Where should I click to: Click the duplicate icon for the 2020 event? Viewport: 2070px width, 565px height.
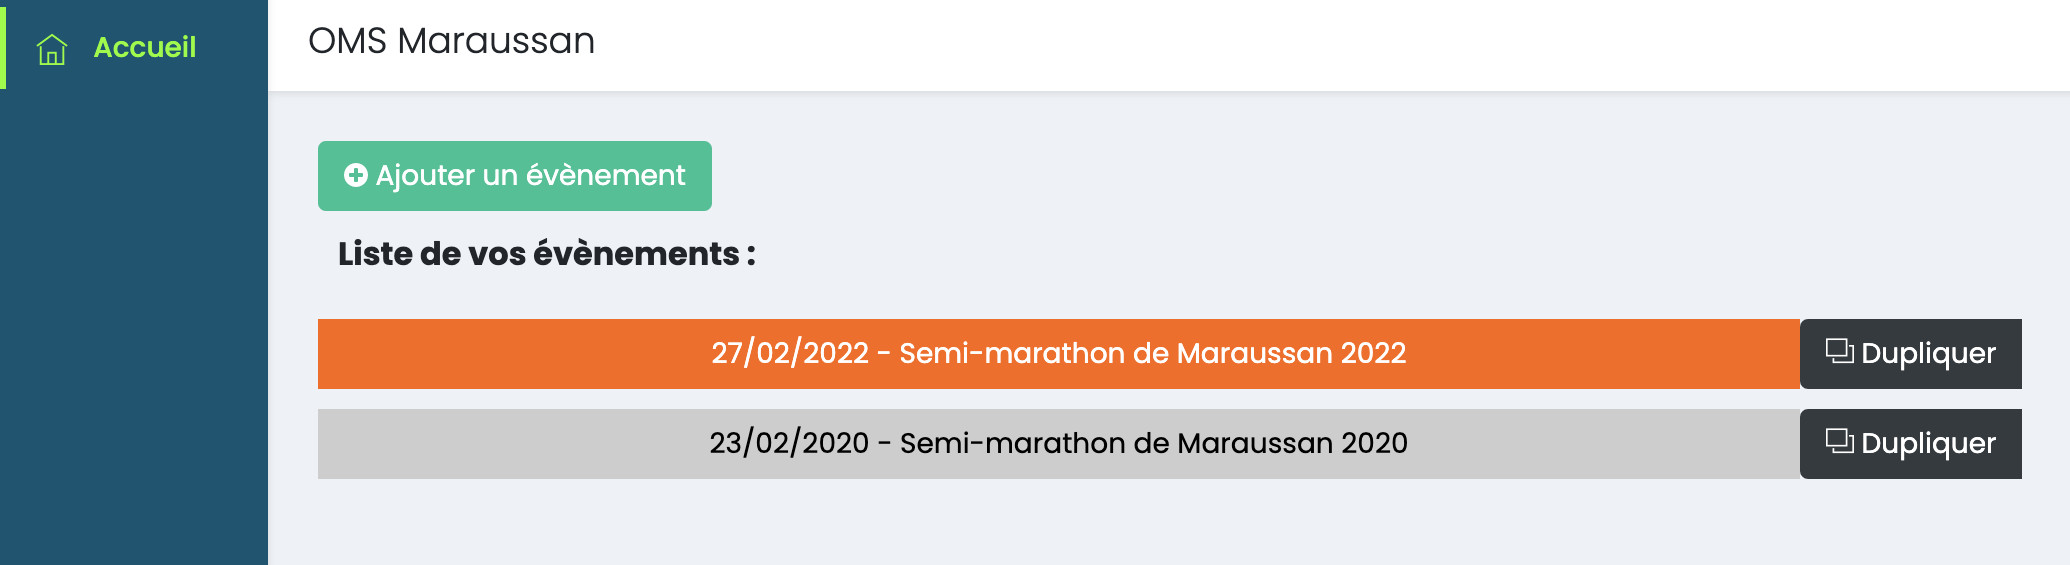click(x=1839, y=441)
